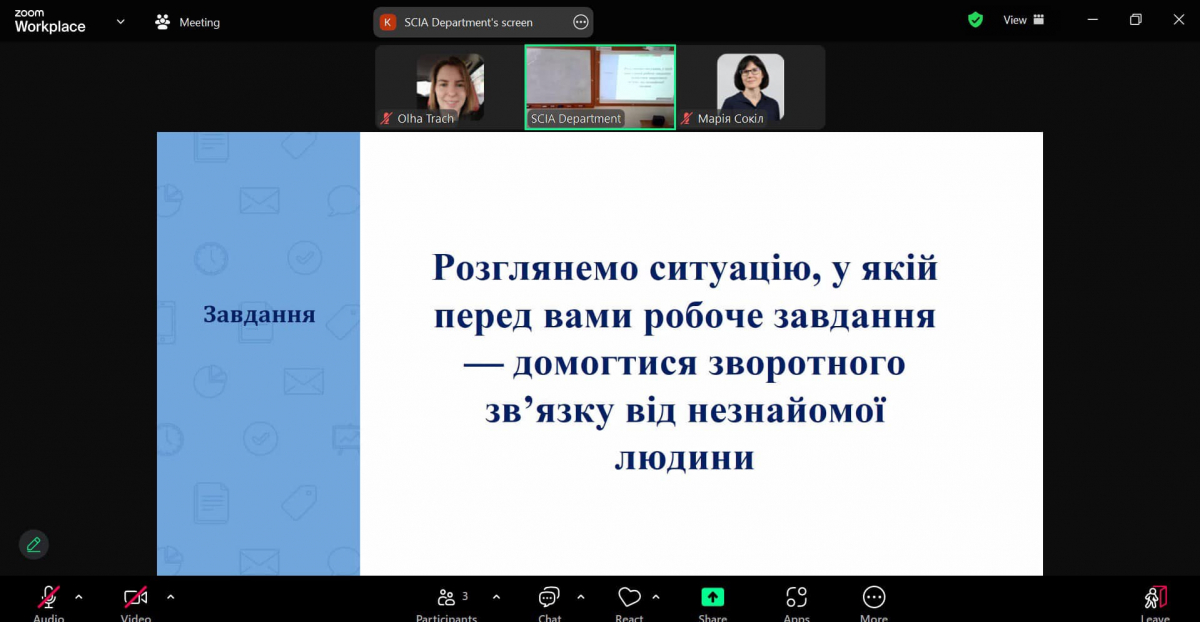Open audio settings chevron

[x=79, y=597]
